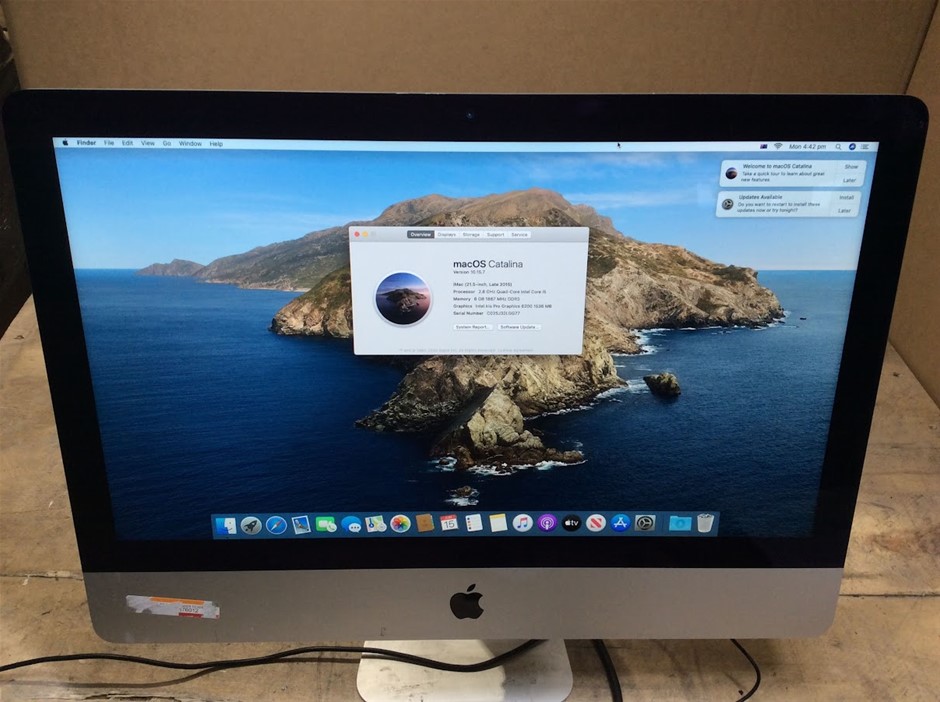Open the Trash in the Dock
Screen dimensions: 940x702
click(x=706, y=523)
